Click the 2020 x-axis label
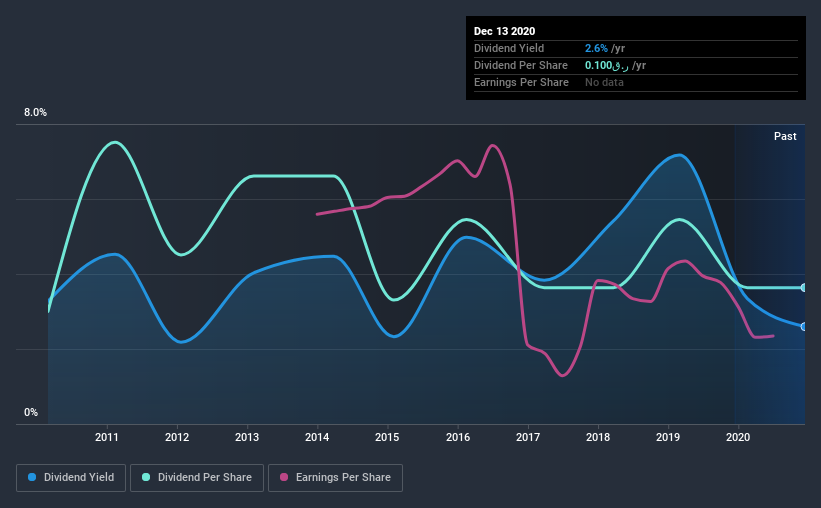The image size is (821, 508). (738, 437)
